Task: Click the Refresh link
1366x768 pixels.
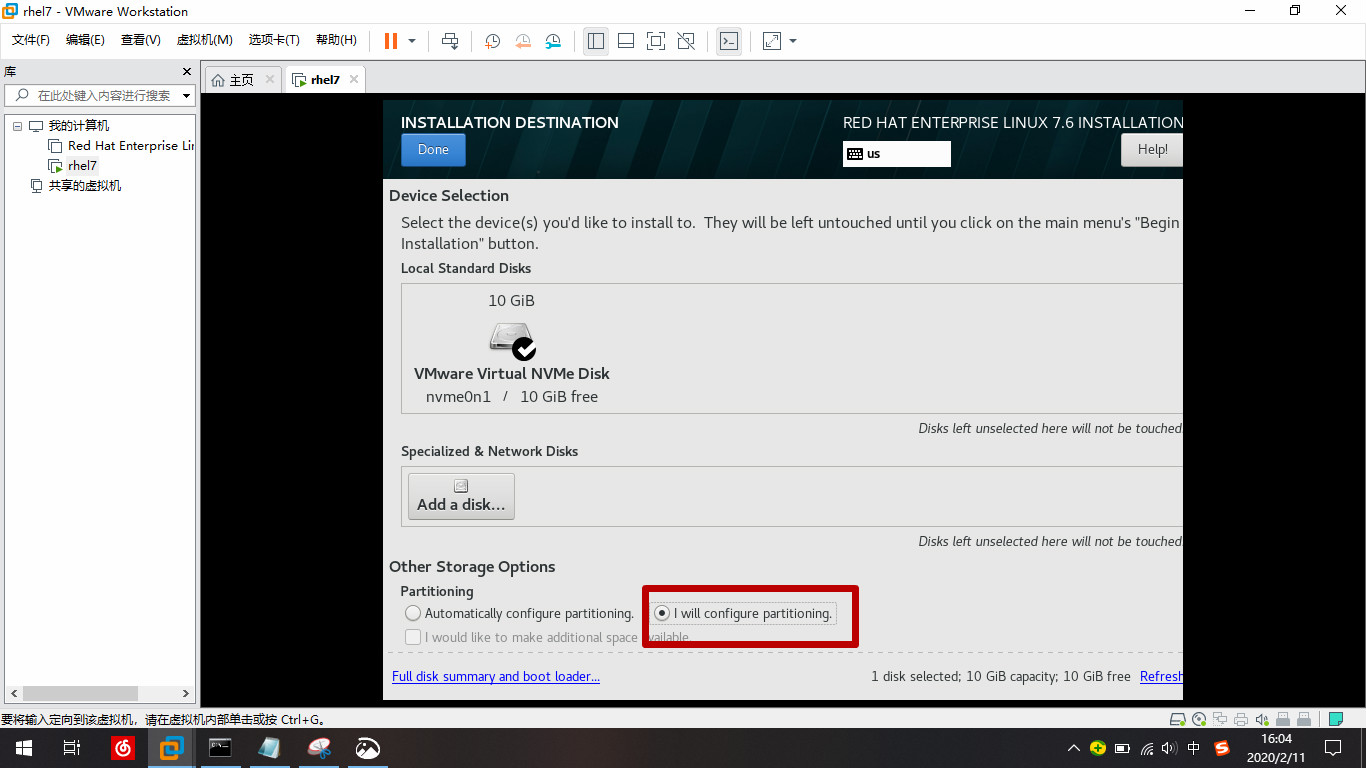Action: click(x=1161, y=676)
